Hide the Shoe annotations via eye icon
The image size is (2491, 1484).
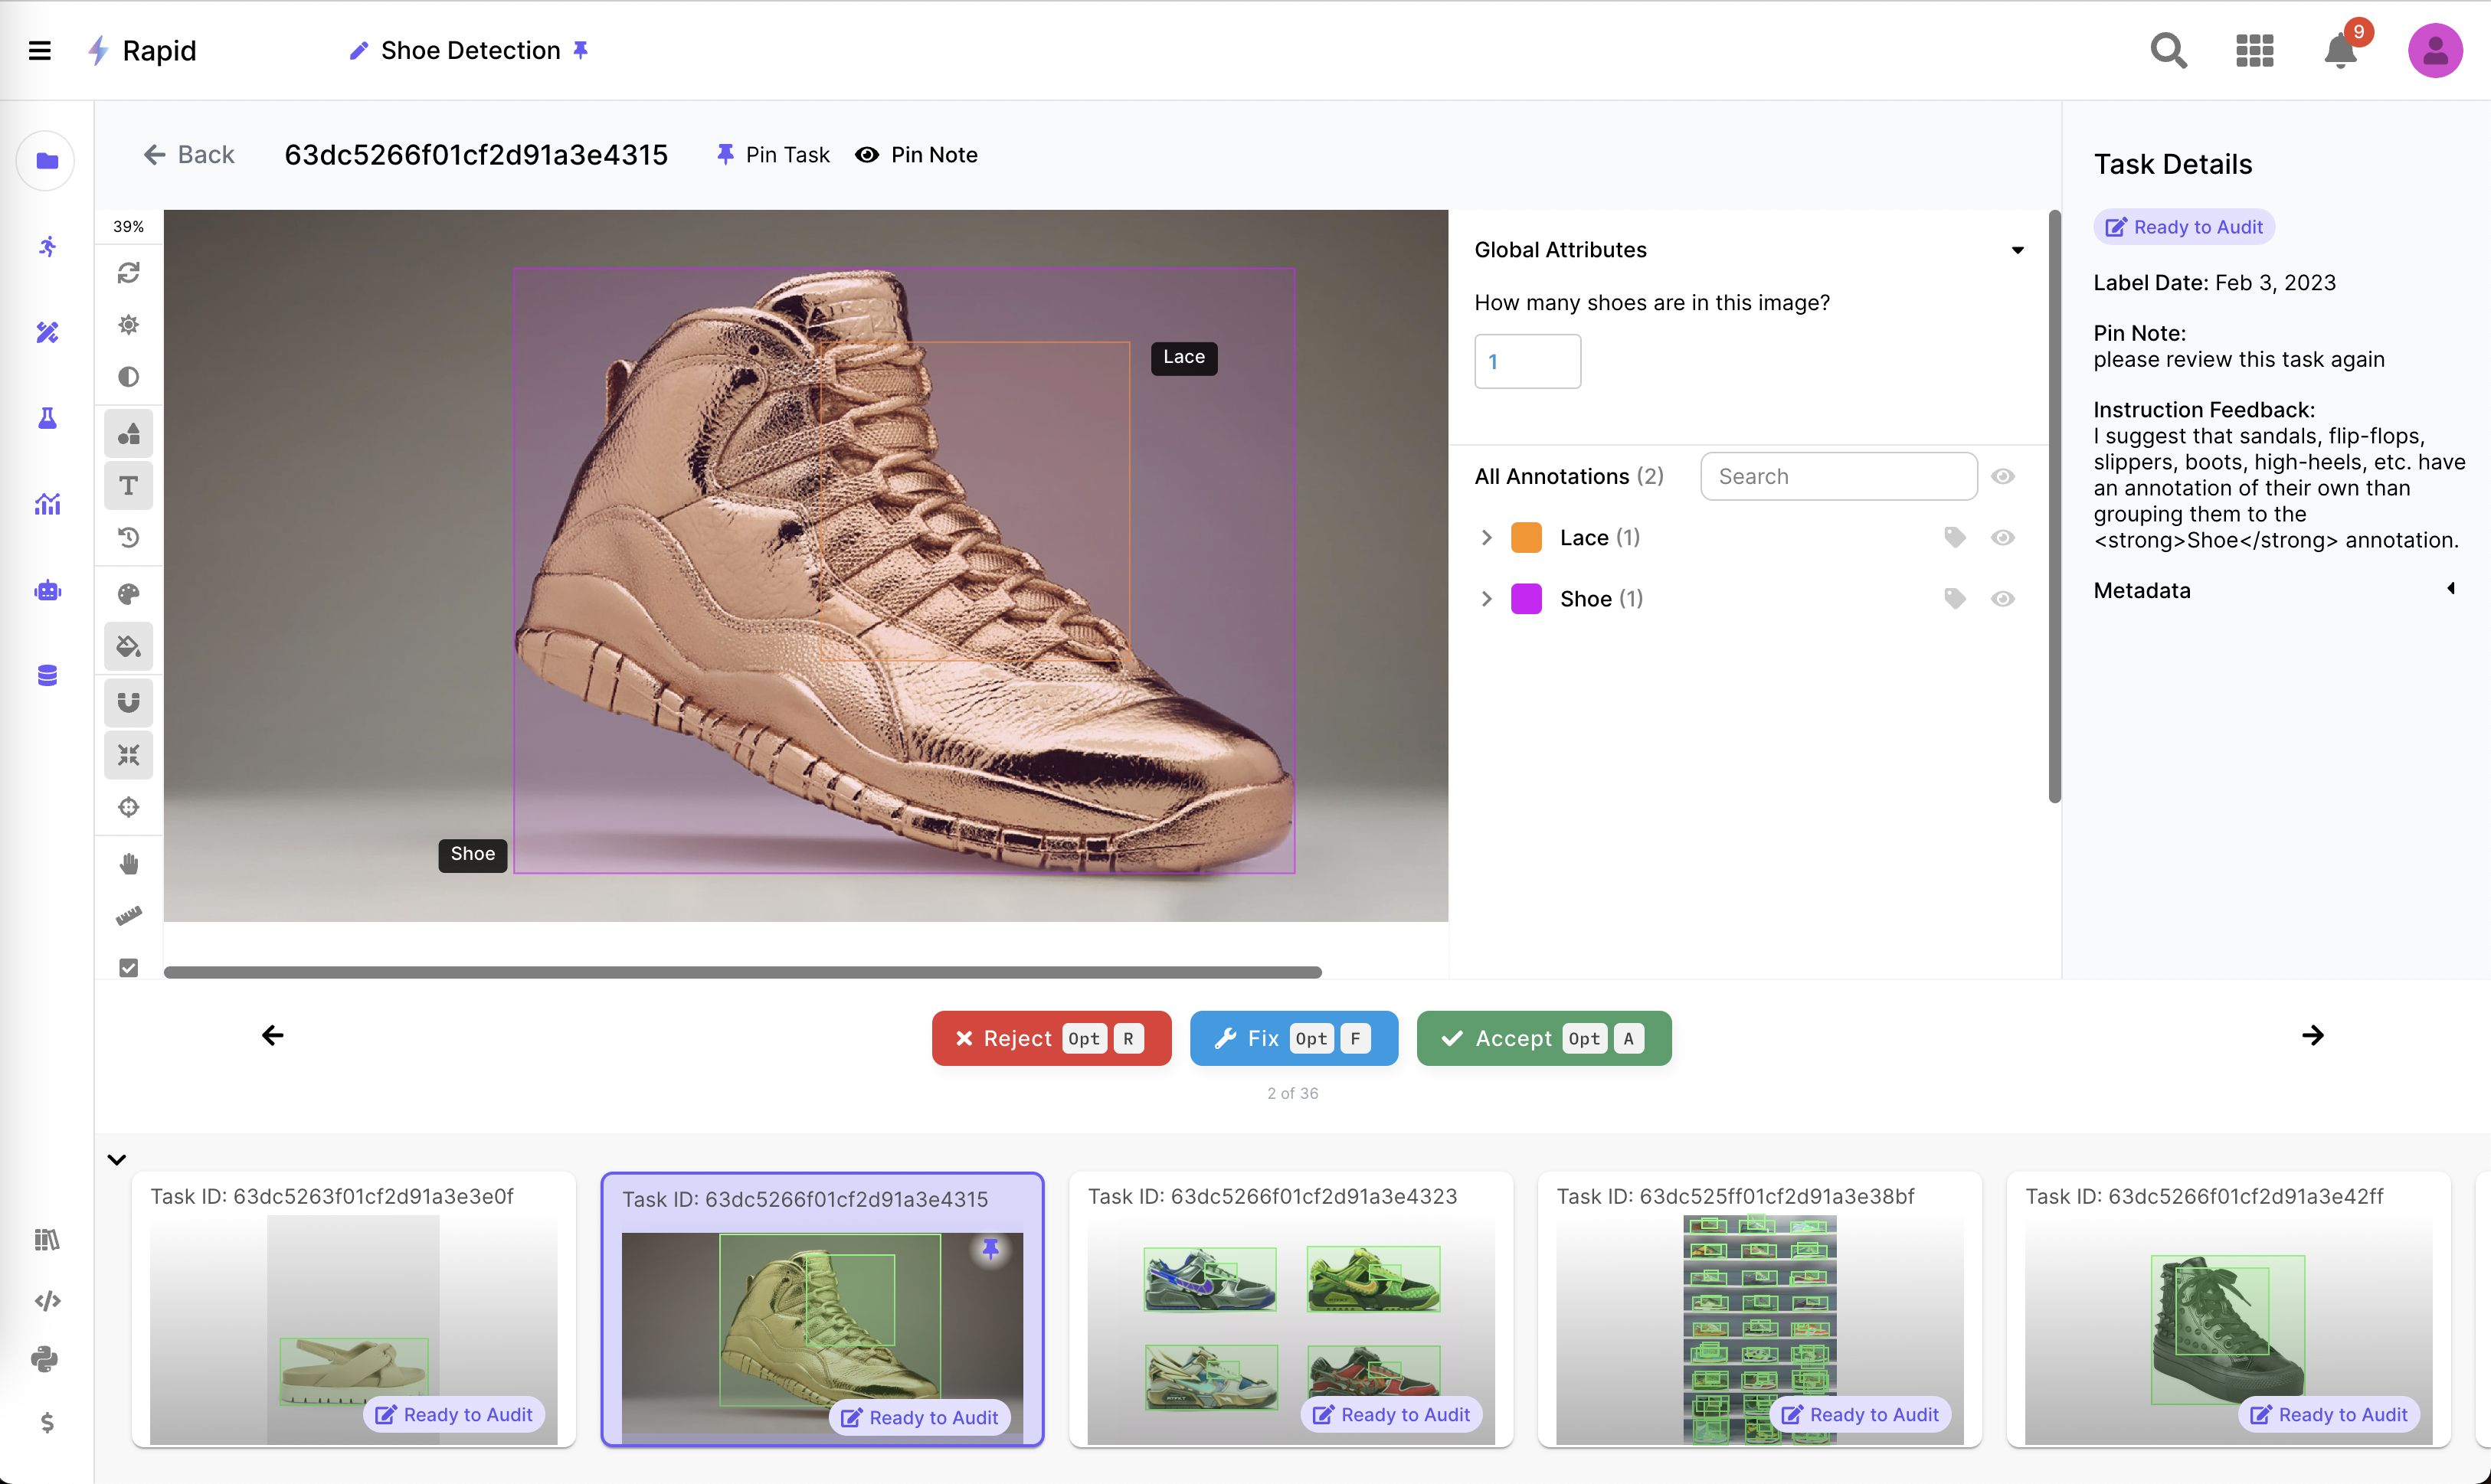click(x=2002, y=599)
